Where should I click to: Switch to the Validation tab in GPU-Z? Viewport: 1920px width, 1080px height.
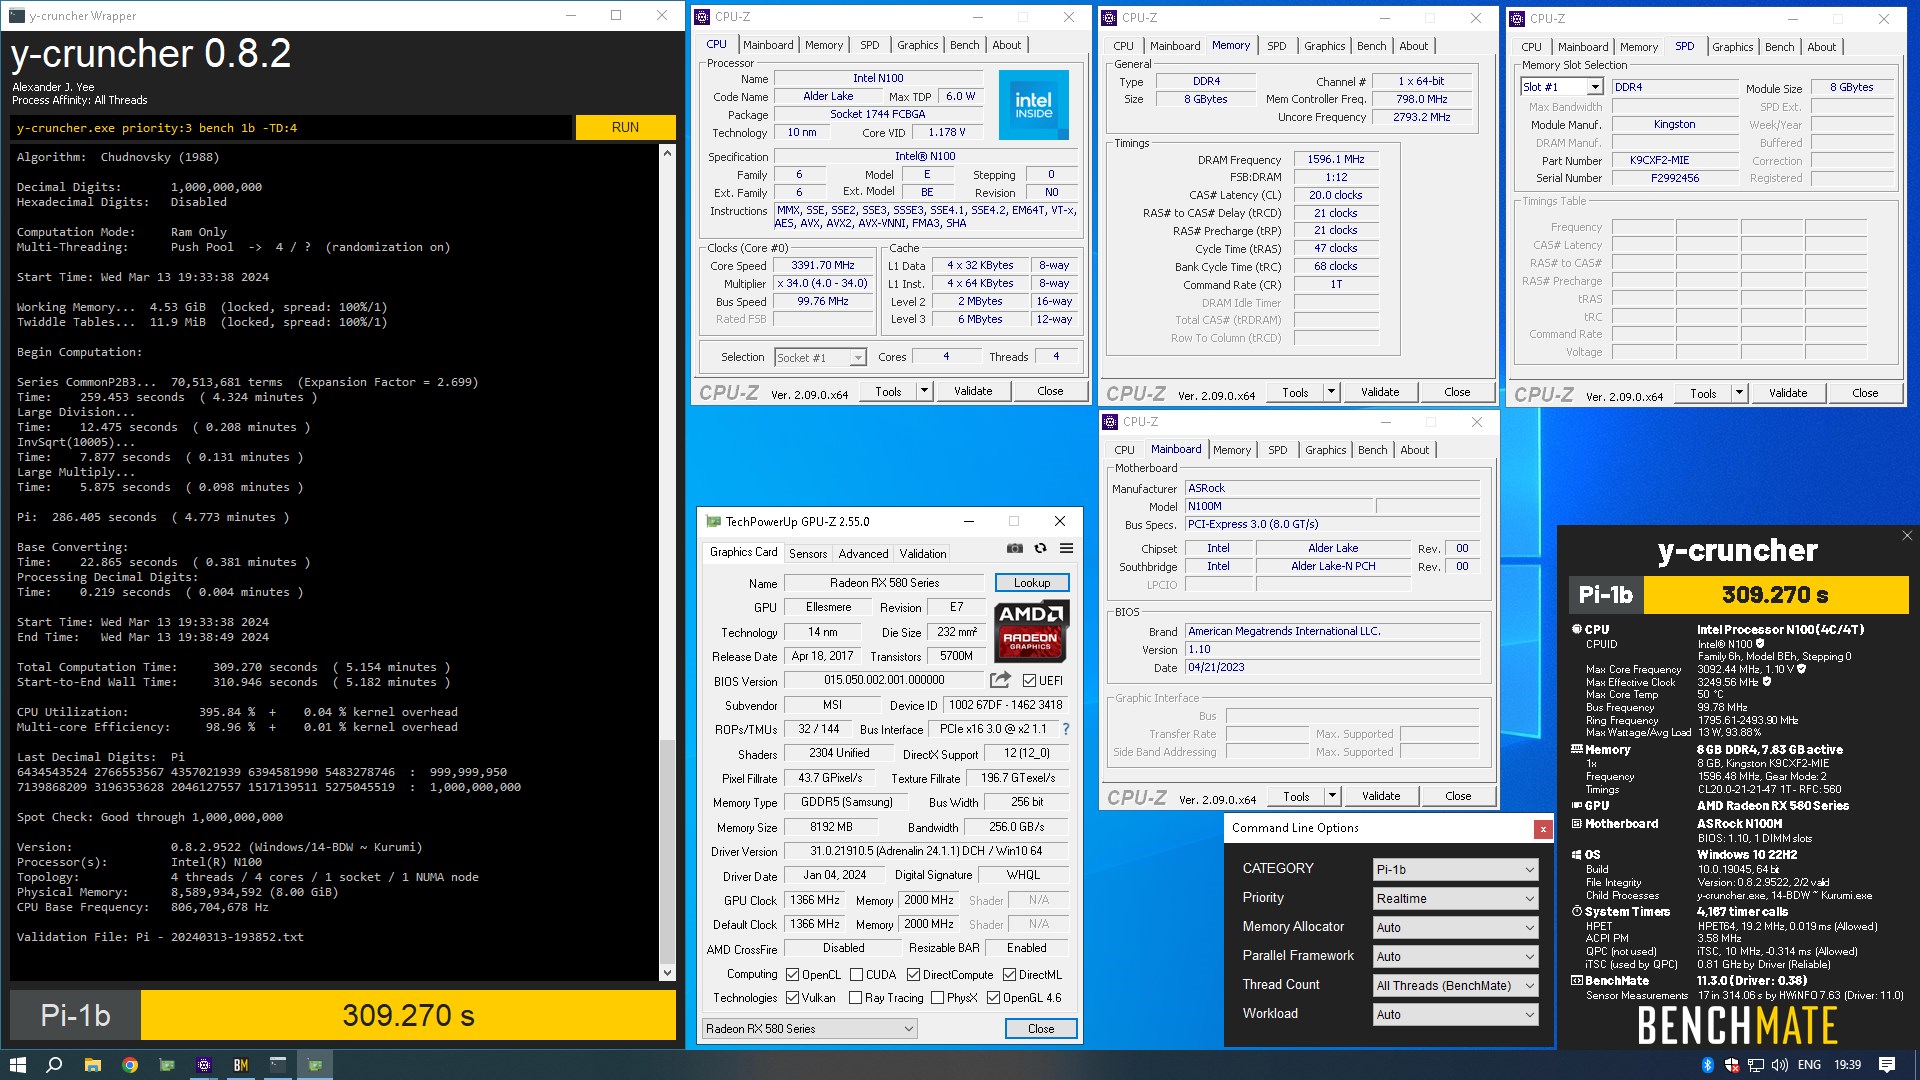tap(923, 554)
